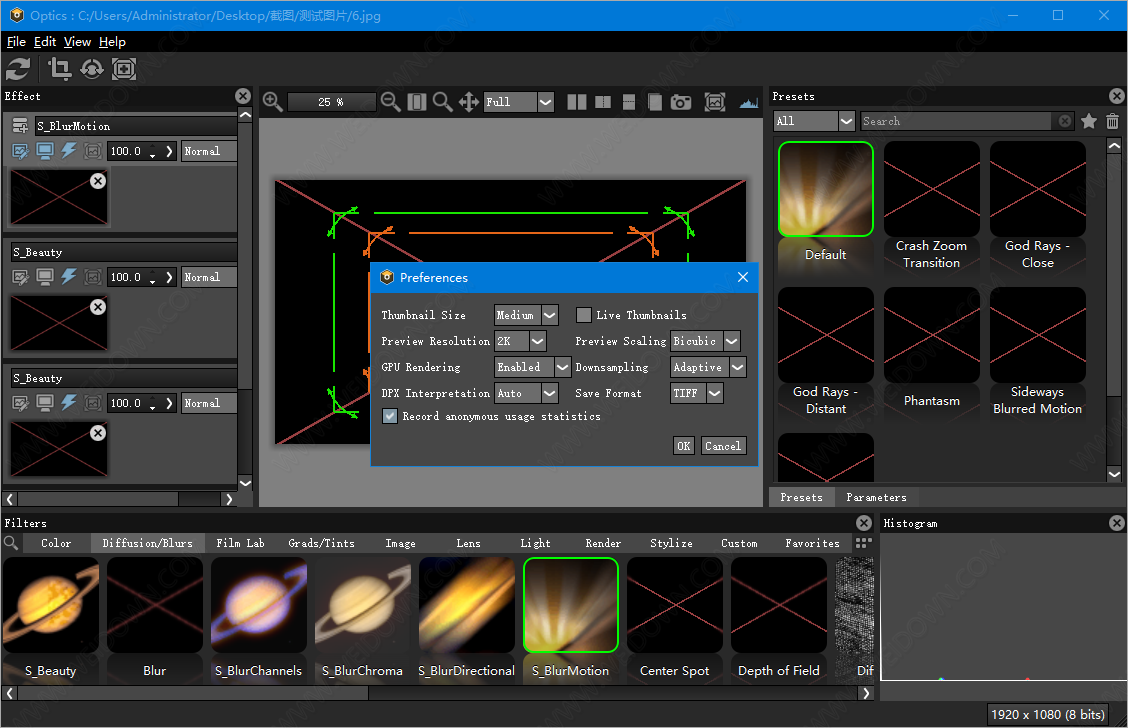Screen dimensions: 1128x728
Task: Open the GPU Rendering dropdown
Action: click(x=532, y=367)
